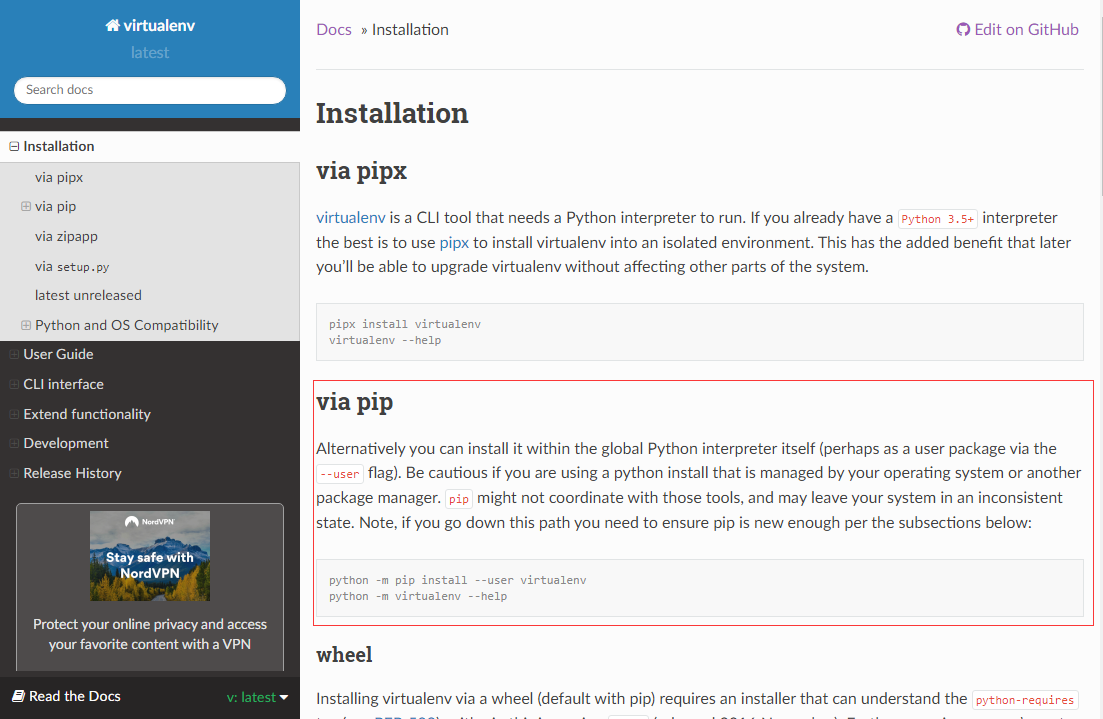This screenshot has width=1103, height=719.
Task: Click the Search docs field
Action: 150,90
